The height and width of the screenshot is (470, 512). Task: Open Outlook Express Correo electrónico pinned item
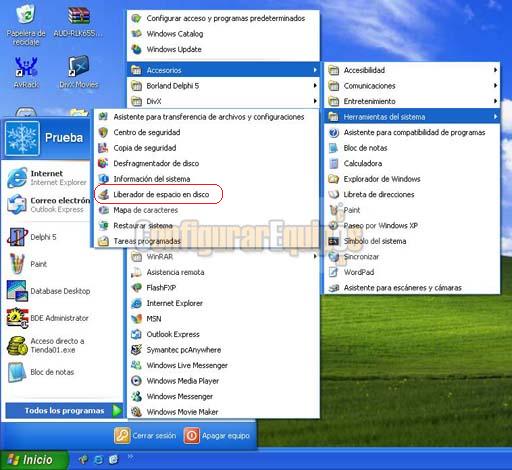(x=48, y=205)
